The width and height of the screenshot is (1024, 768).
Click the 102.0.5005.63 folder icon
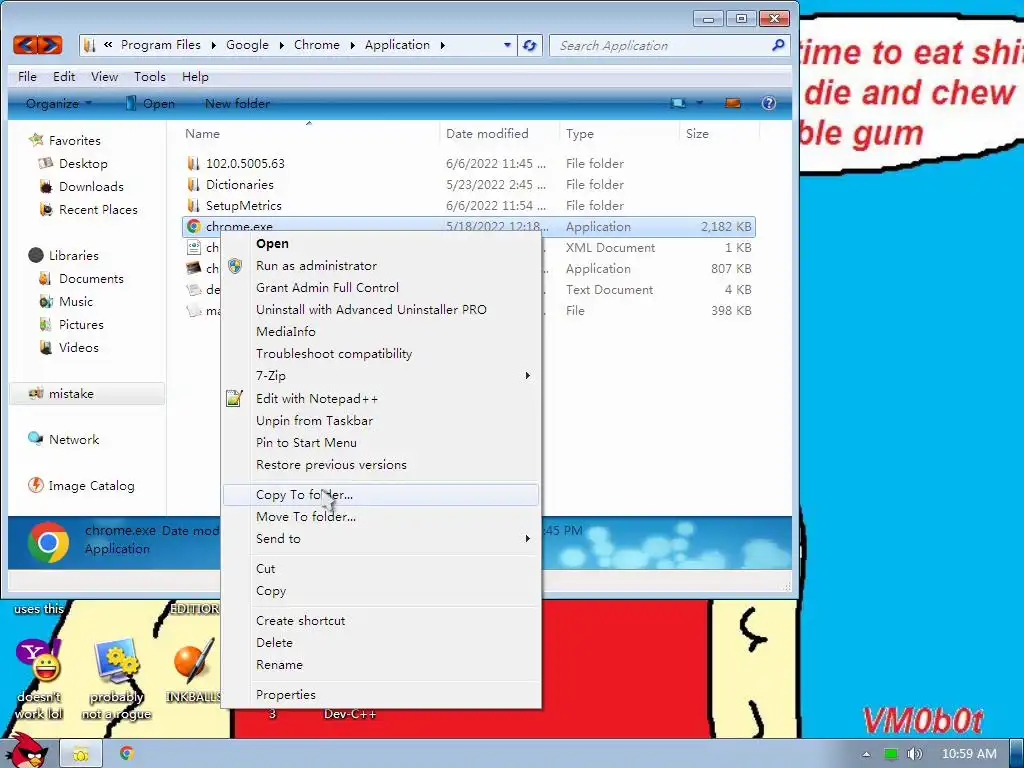(193, 163)
